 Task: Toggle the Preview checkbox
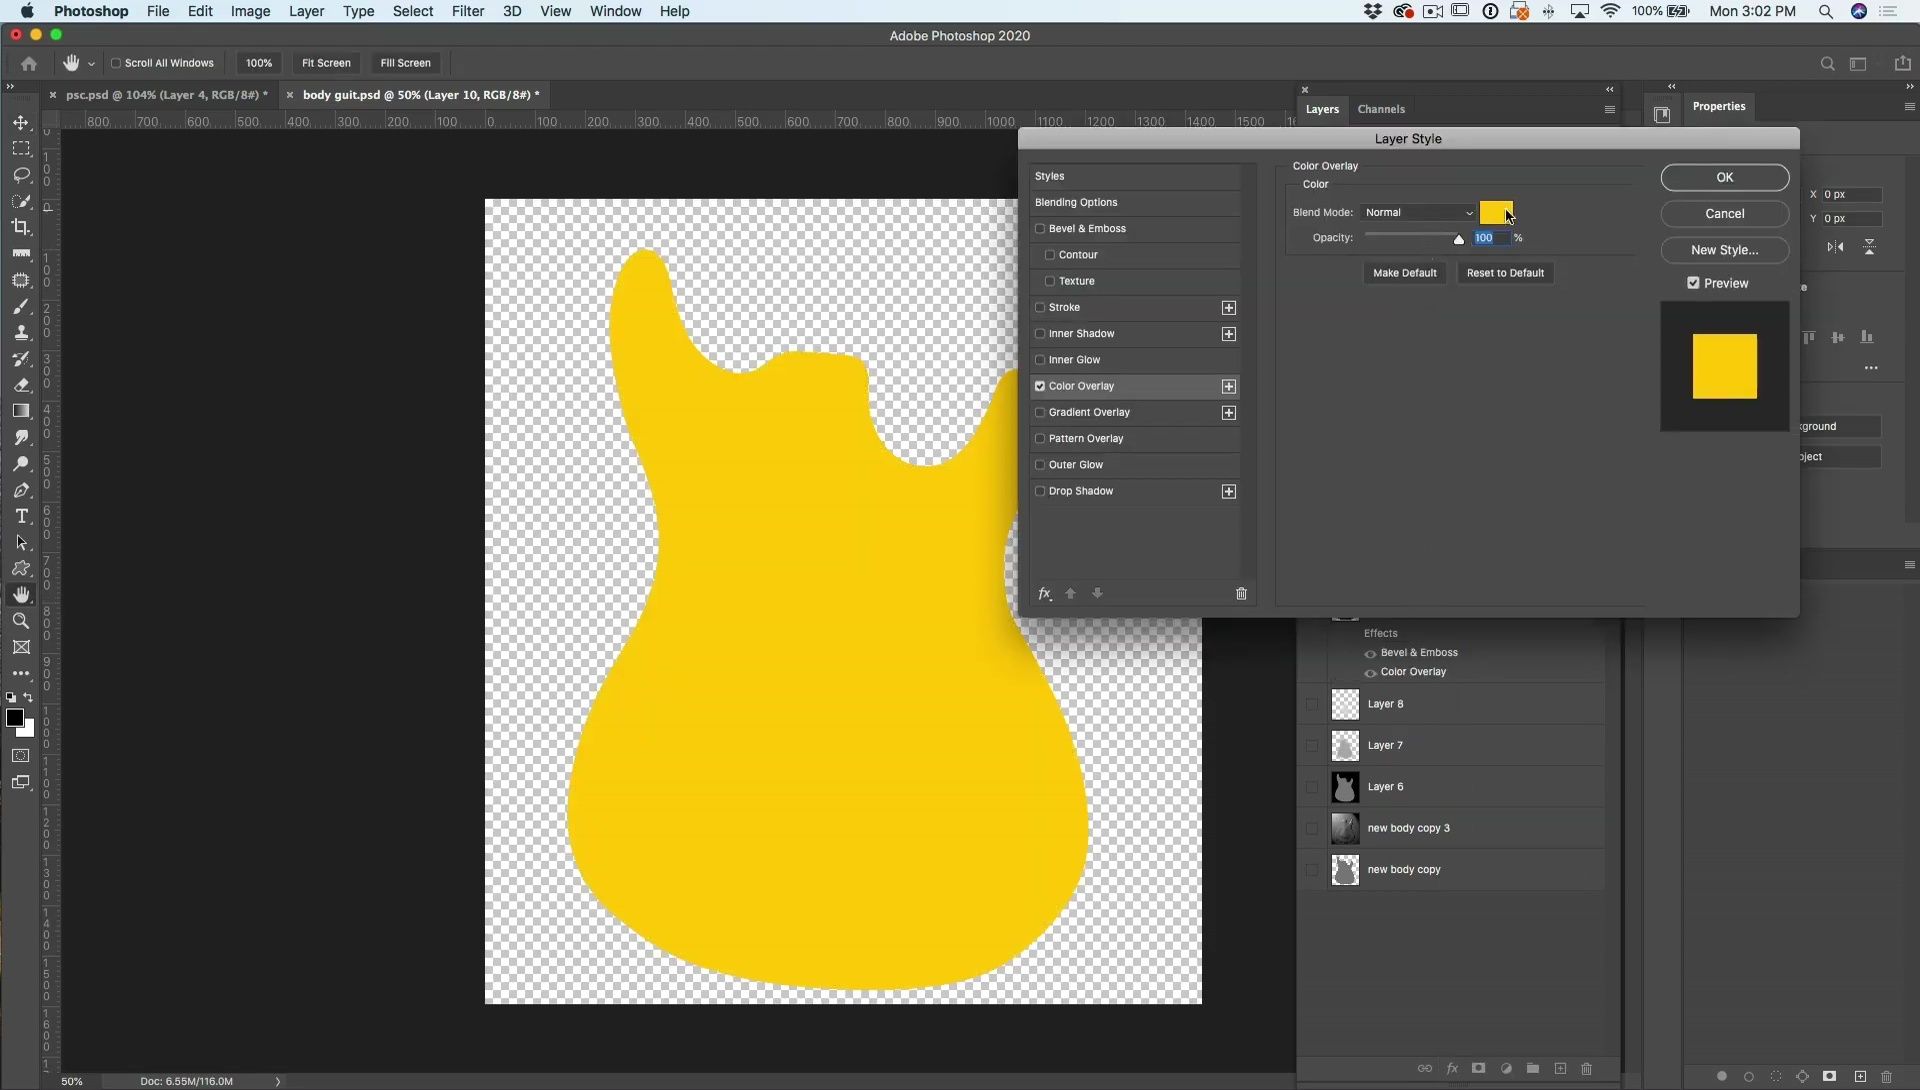point(1693,283)
